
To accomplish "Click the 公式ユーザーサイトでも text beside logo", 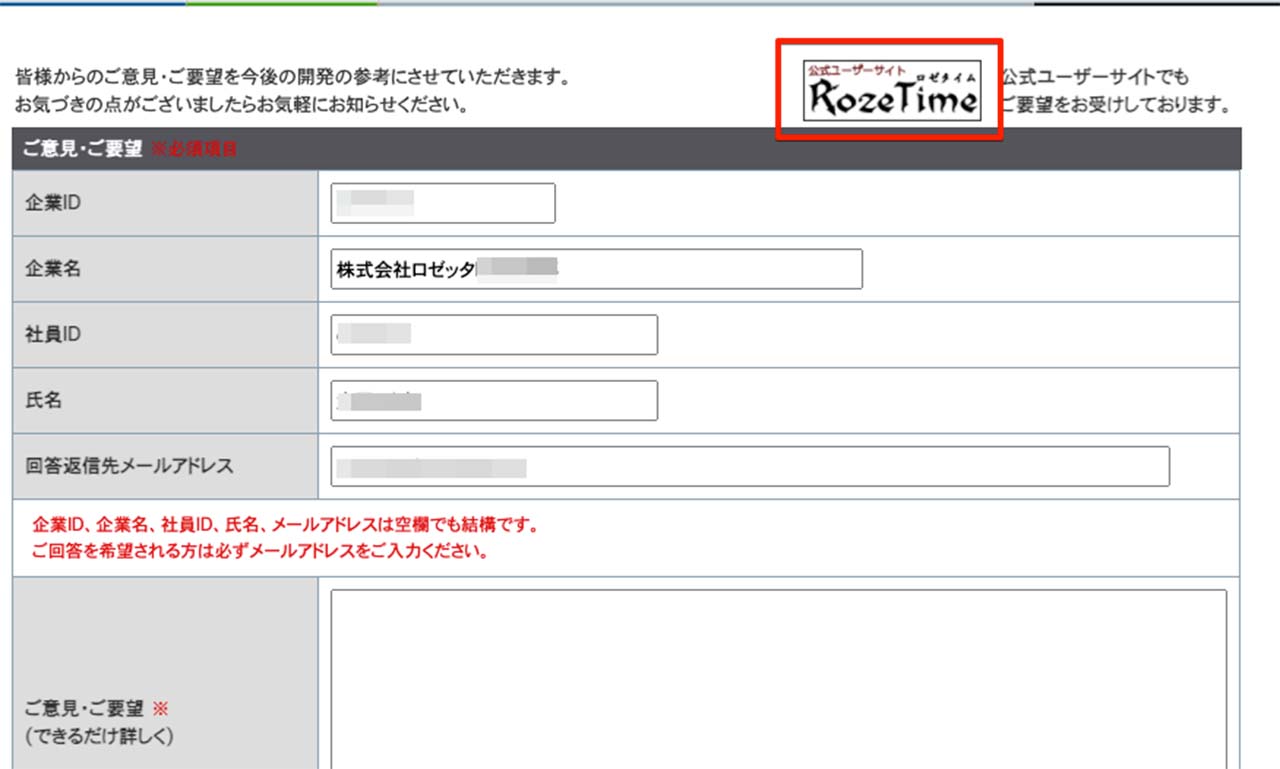I will 1095,77.
